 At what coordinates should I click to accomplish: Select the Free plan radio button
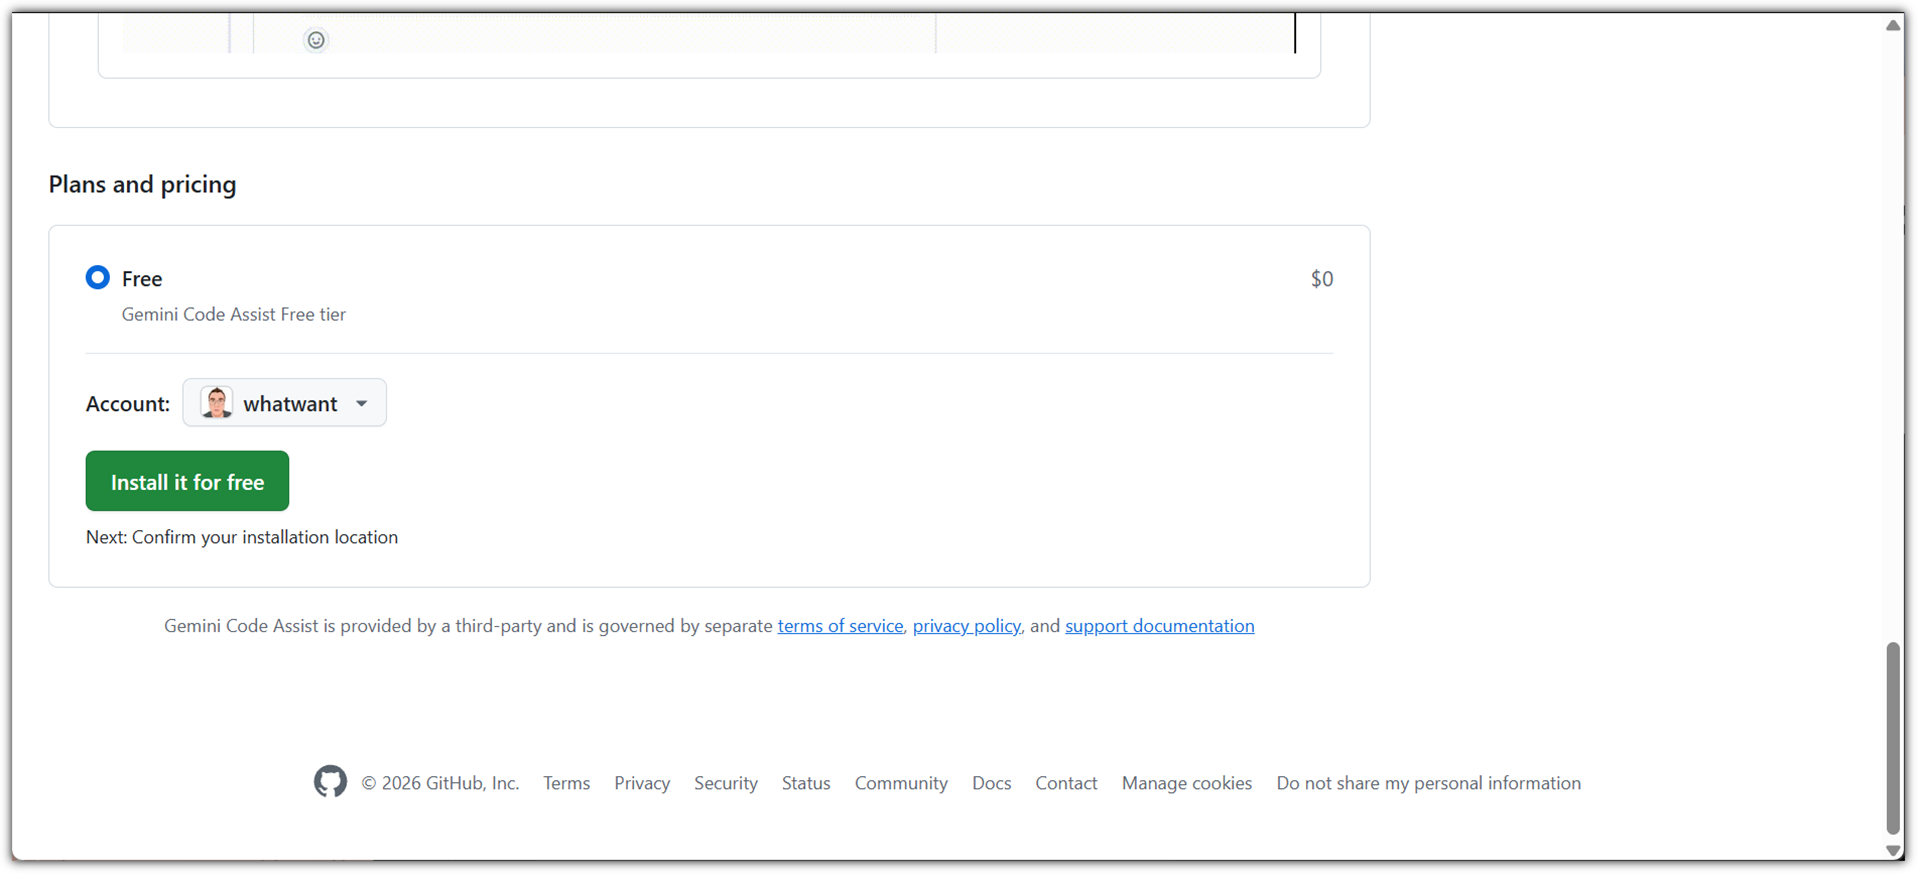97,277
